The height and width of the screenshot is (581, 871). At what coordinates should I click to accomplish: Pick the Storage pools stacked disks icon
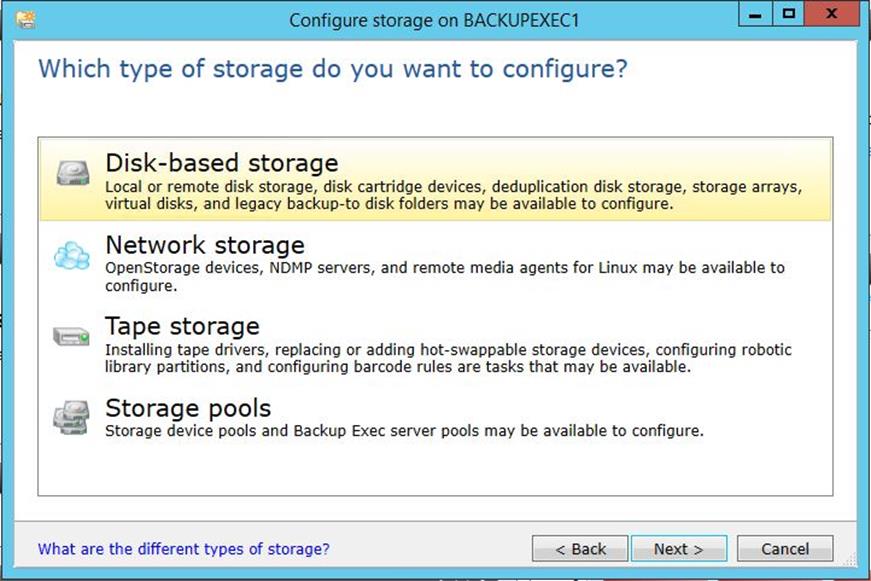[71, 418]
